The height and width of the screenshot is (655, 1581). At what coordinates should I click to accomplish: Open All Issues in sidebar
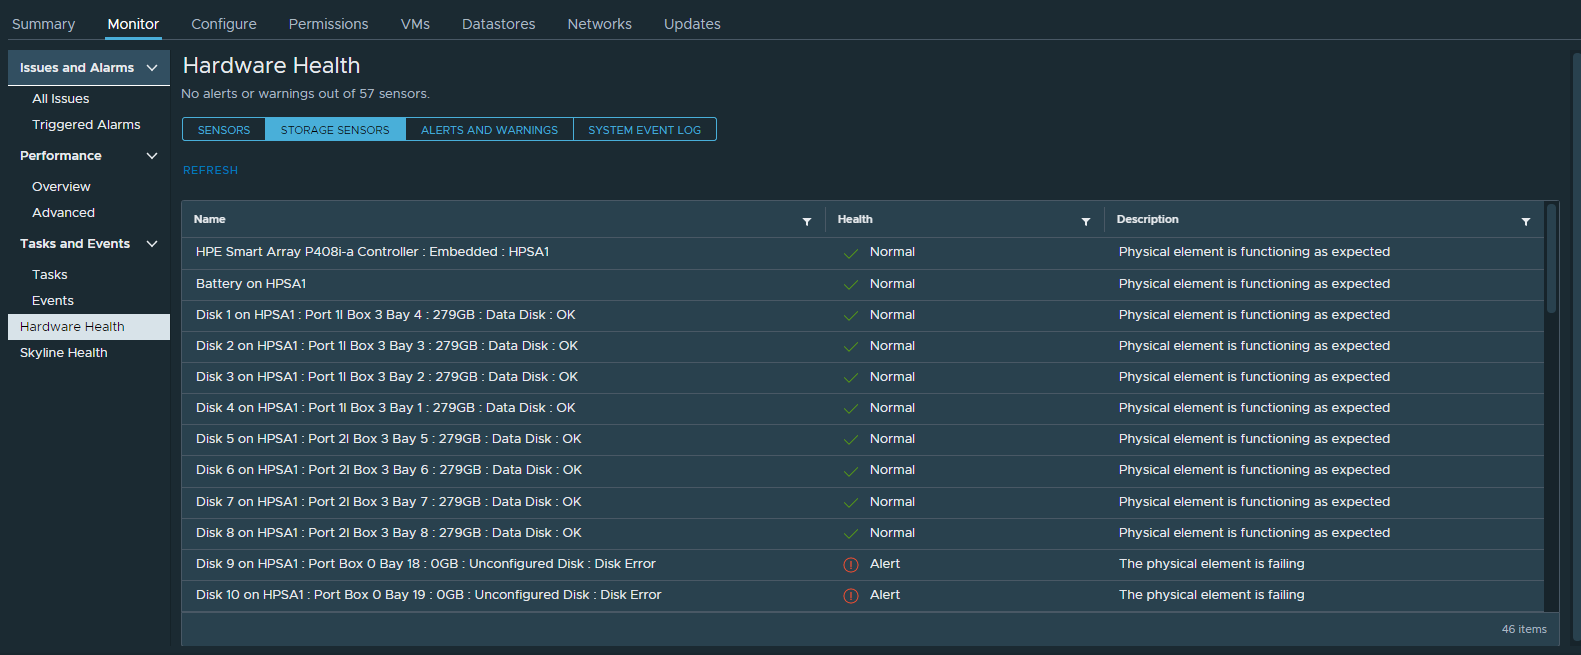click(x=60, y=99)
